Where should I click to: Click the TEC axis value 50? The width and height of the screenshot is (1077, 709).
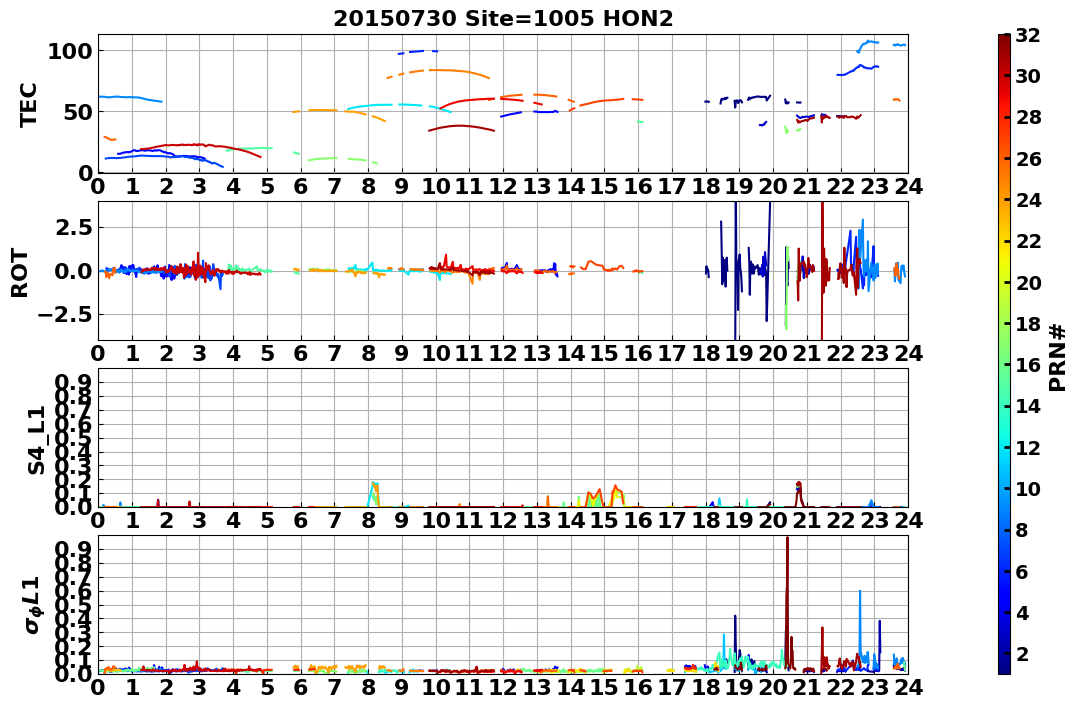point(78,112)
